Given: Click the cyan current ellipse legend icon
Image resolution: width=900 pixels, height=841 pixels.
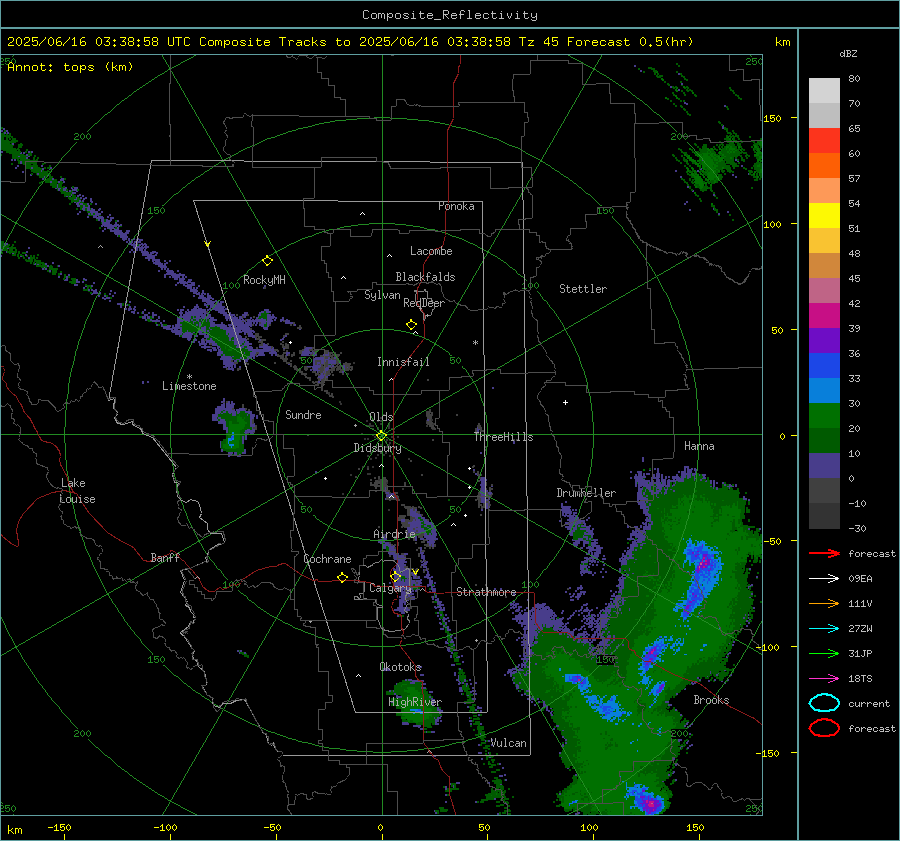Looking at the screenshot, I should tap(824, 703).
